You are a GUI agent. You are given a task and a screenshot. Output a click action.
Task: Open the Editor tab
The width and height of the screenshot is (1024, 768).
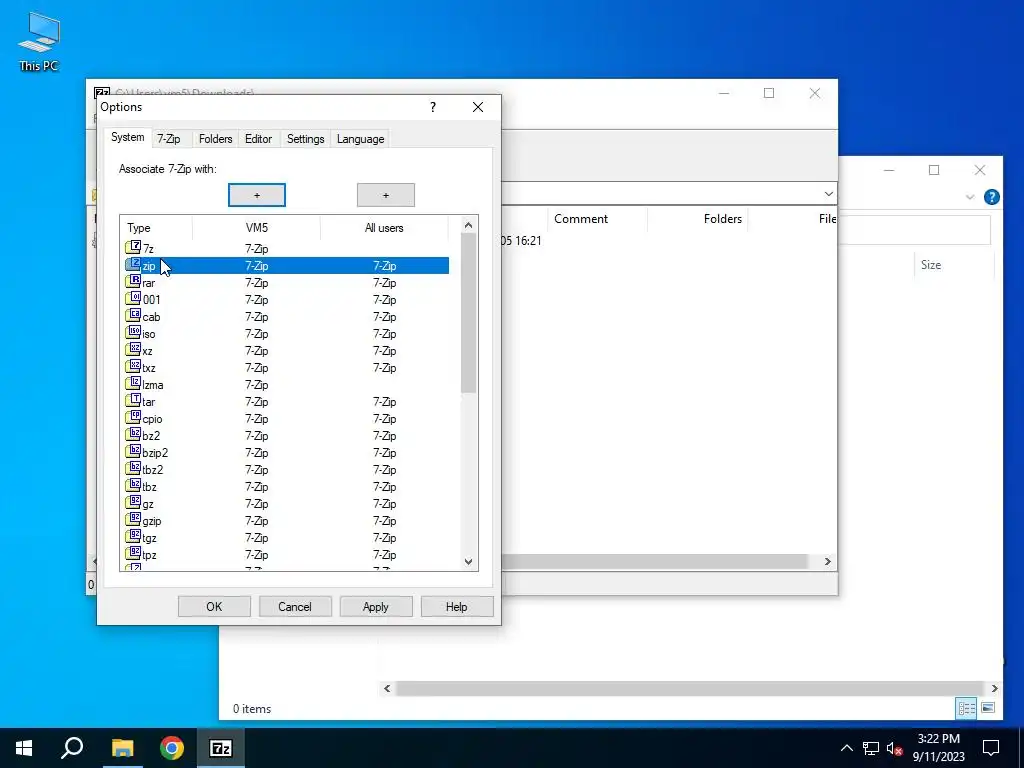[259, 139]
